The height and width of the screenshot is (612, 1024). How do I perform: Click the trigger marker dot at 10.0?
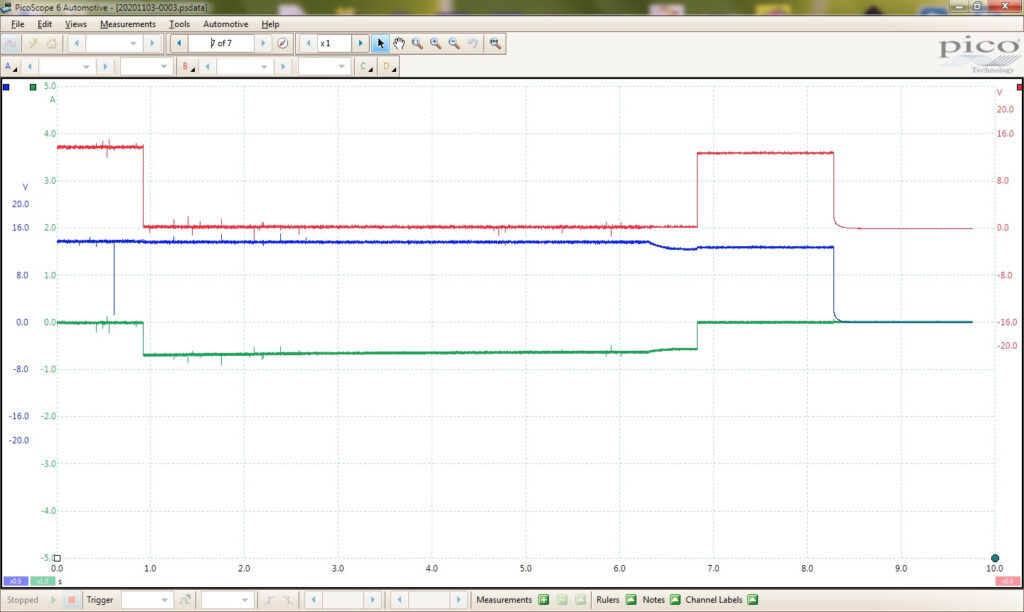995,558
